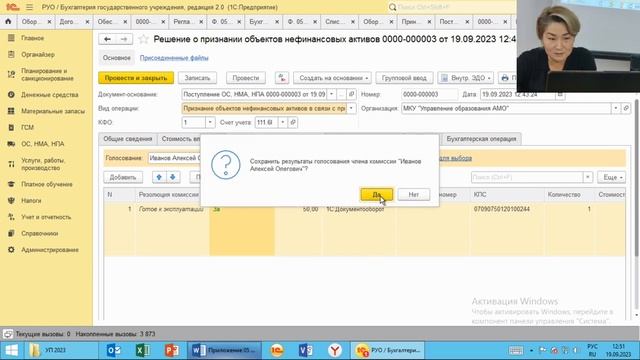Open Главное section in sidebar
The width and height of the screenshot is (640, 360).
33,38
